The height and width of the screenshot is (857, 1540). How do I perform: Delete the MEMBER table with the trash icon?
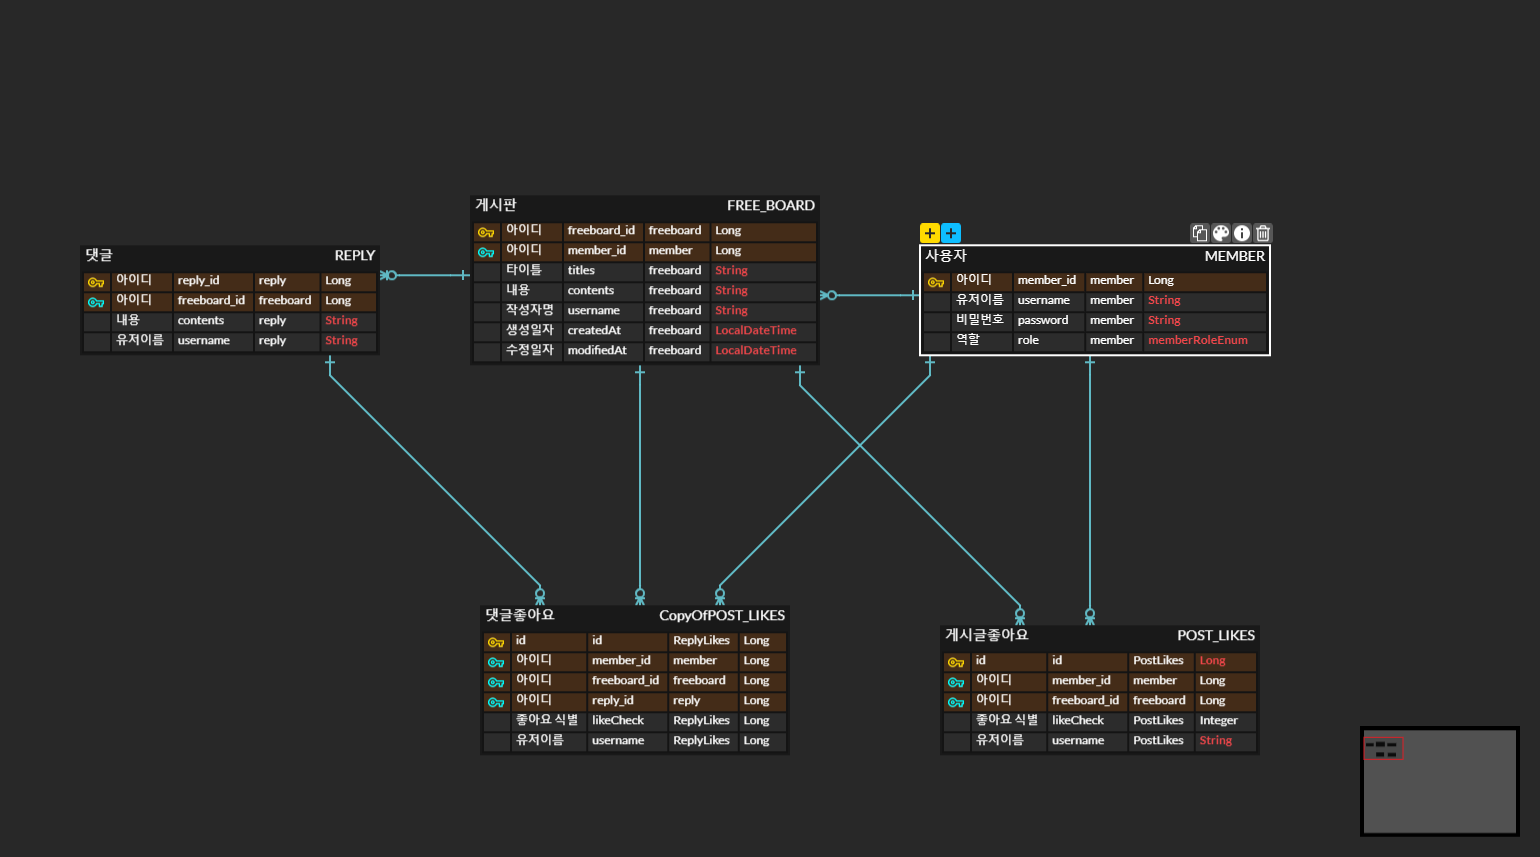click(1263, 233)
